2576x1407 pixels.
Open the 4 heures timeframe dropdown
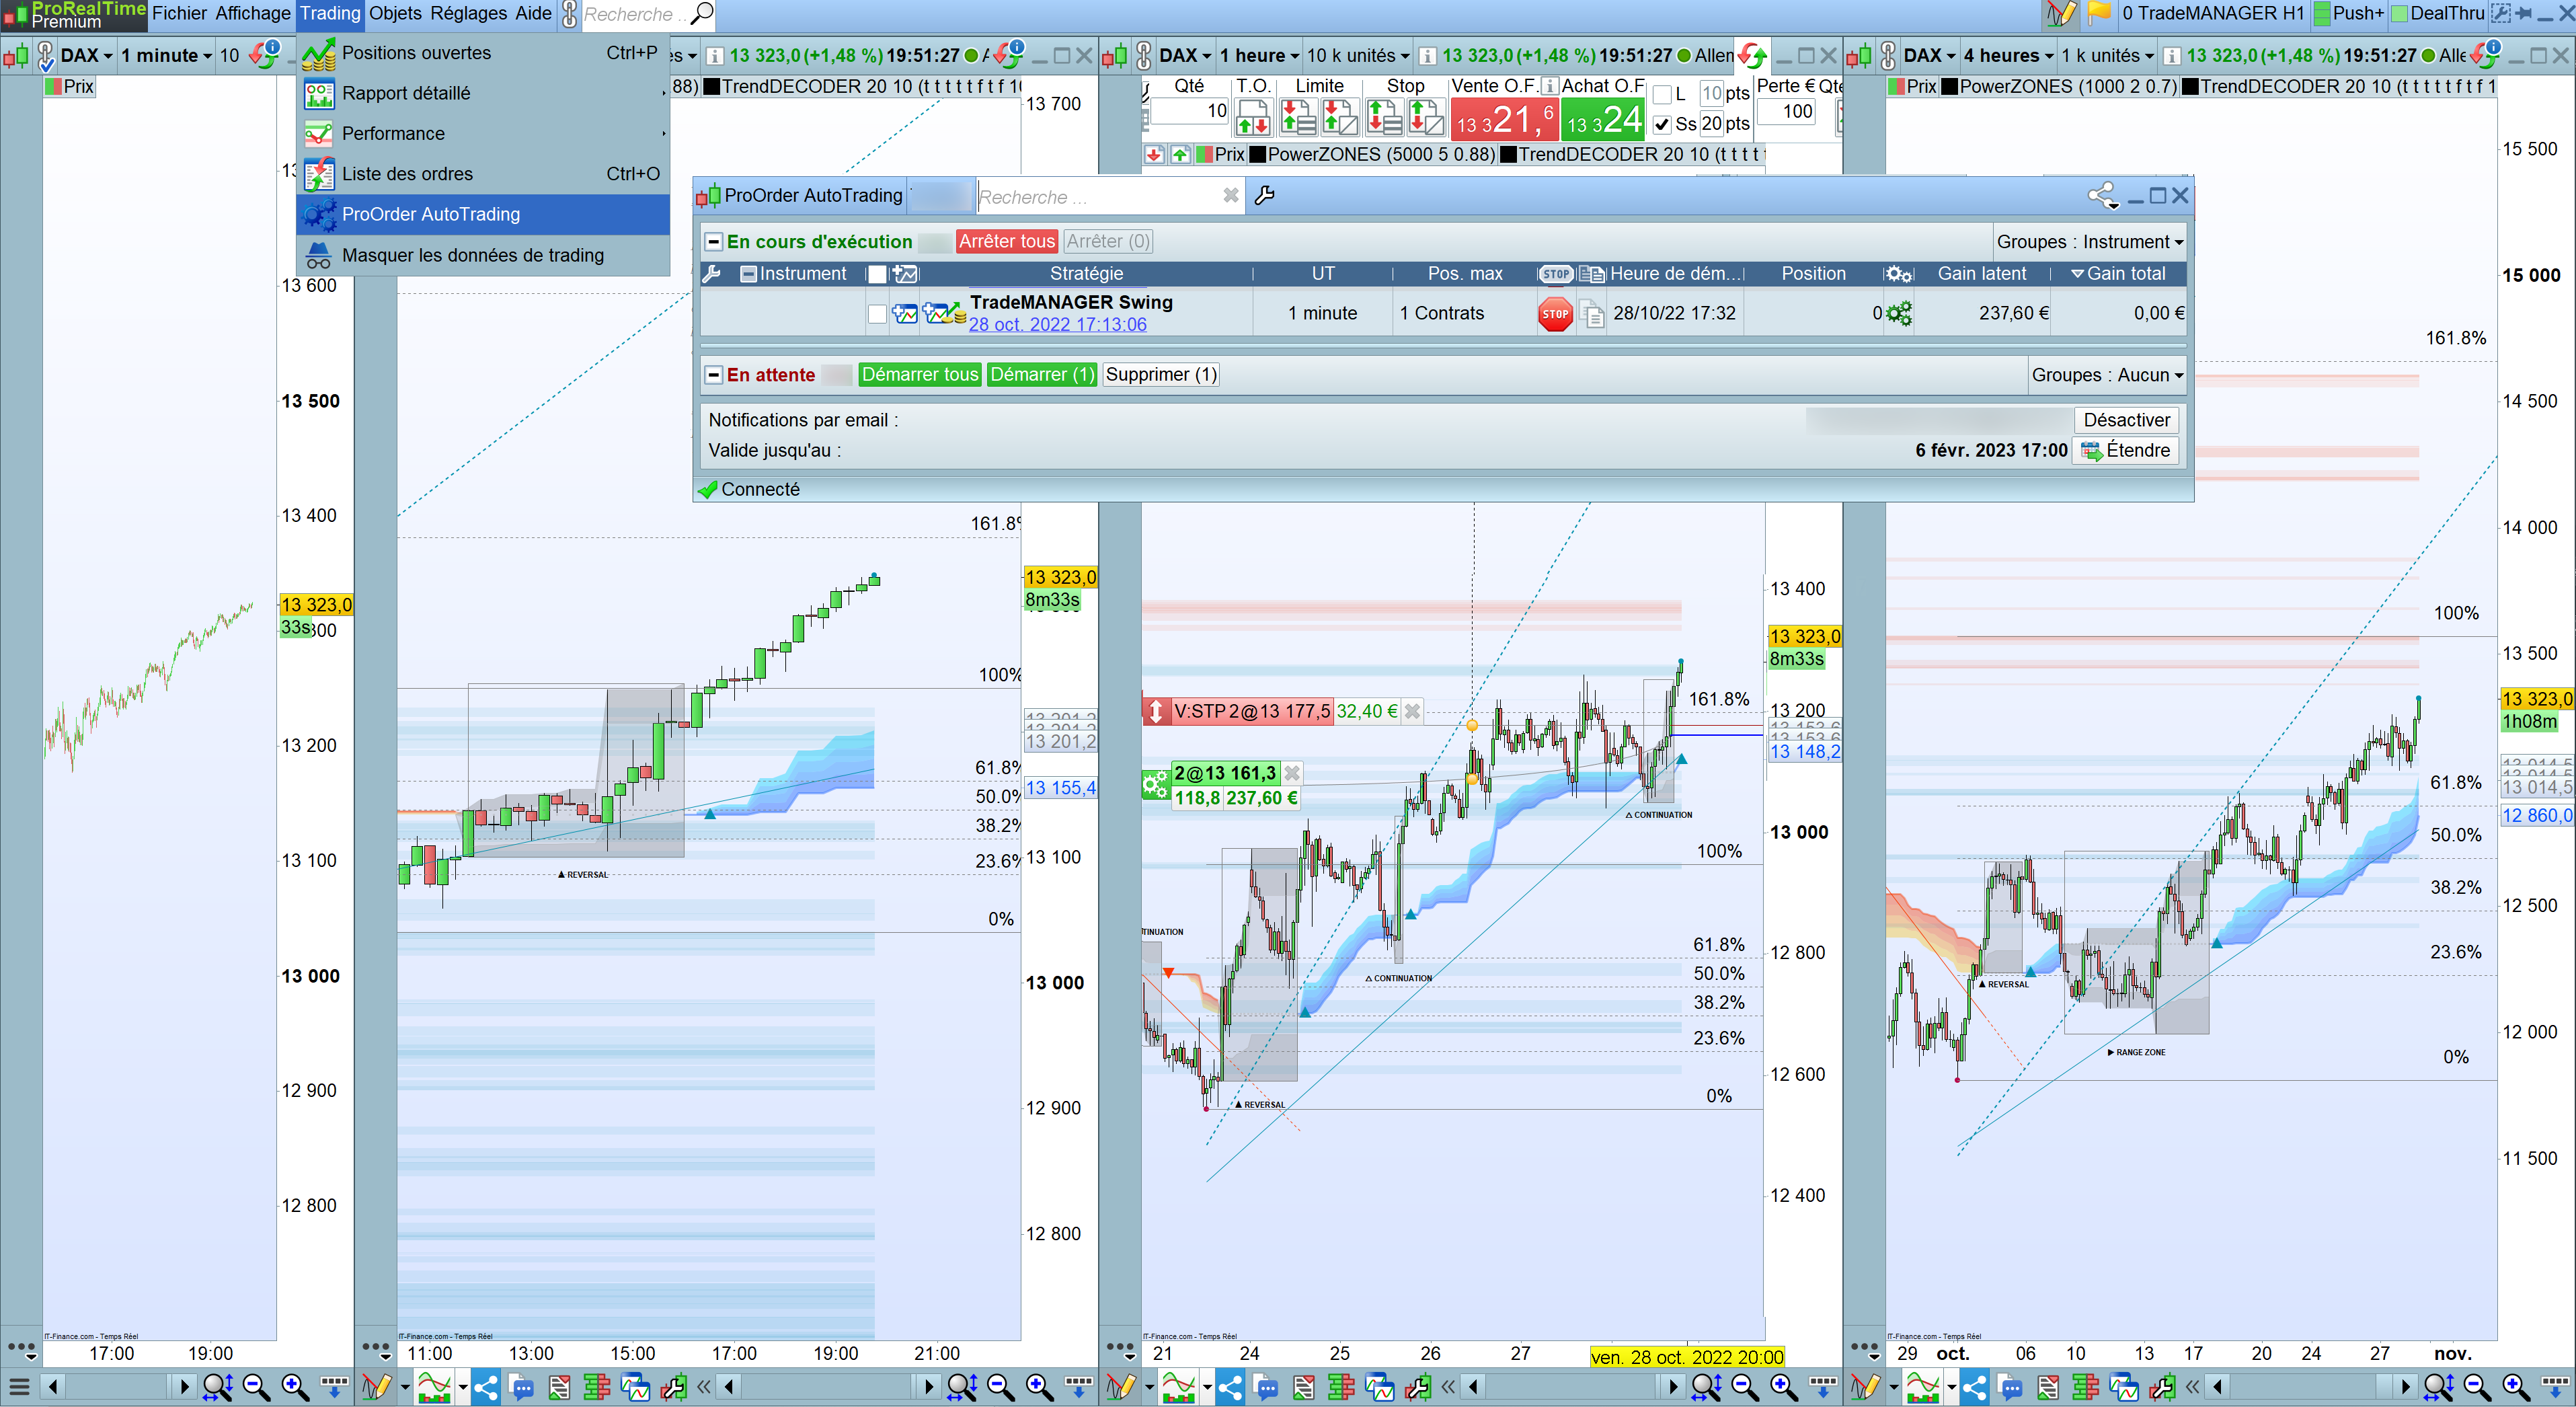[x=2008, y=55]
